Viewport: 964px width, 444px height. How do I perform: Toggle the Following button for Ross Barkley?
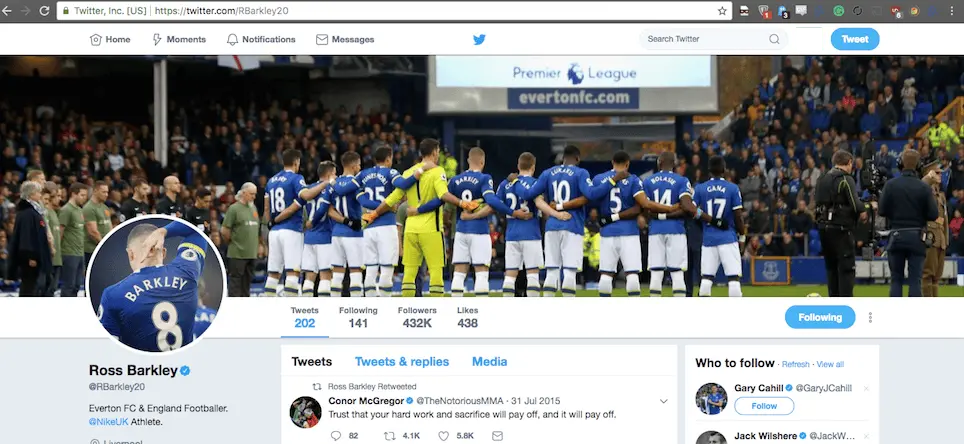coord(819,317)
